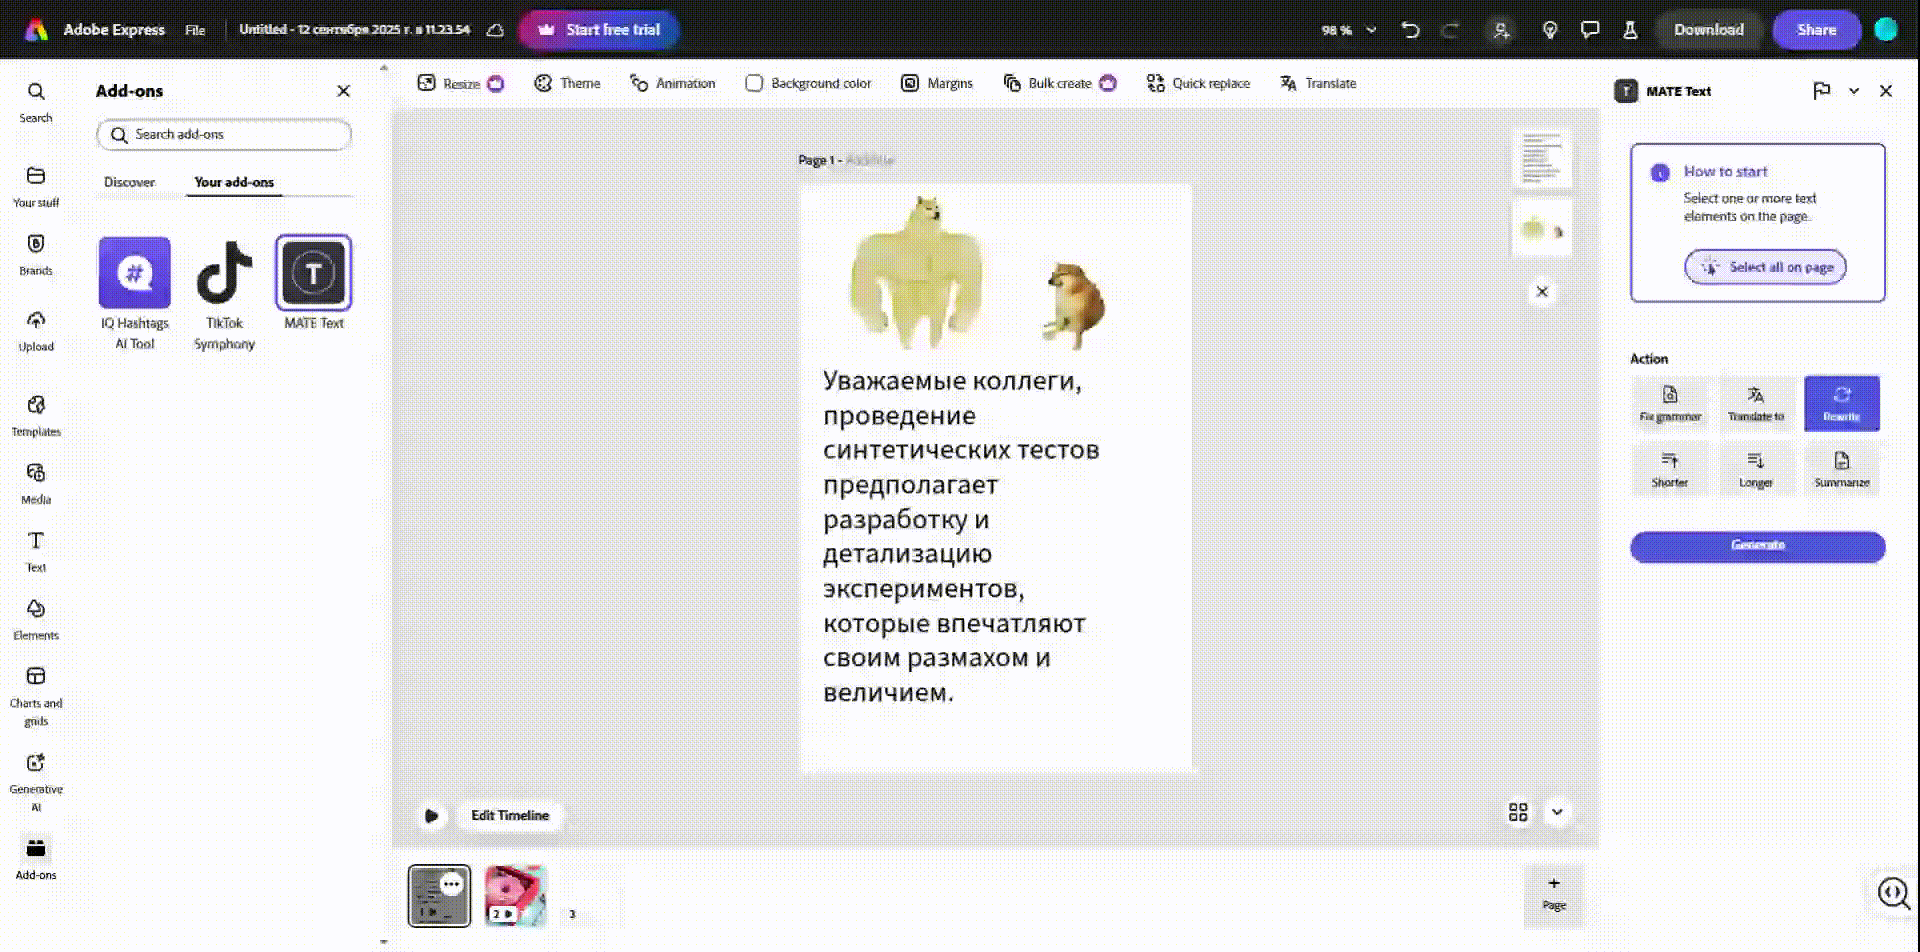
Task: Open the Elements panel in sidebar
Action: tap(36, 619)
